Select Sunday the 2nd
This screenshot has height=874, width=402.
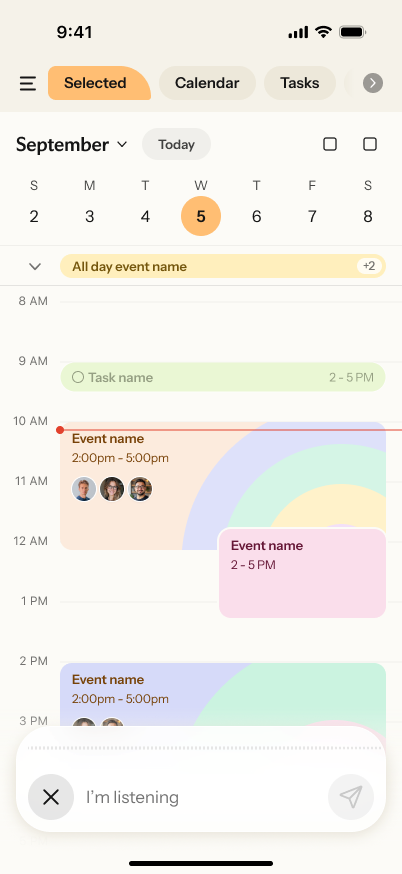click(34, 216)
